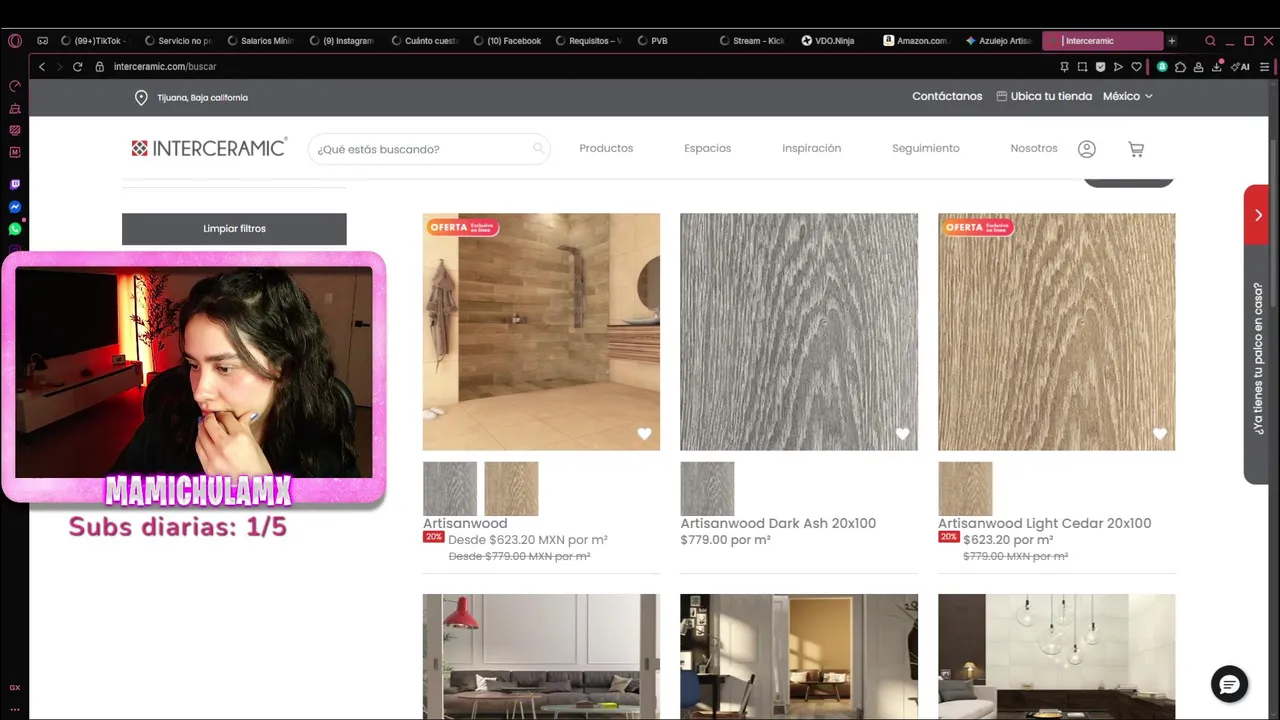
Task: Open Artisanwood Light Cedar 20x100 link
Action: (1044, 523)
